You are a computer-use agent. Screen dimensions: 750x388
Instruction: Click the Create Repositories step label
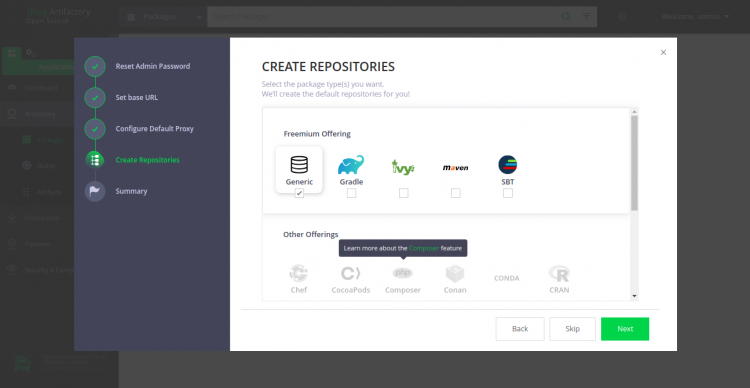(x=148, y=160)
